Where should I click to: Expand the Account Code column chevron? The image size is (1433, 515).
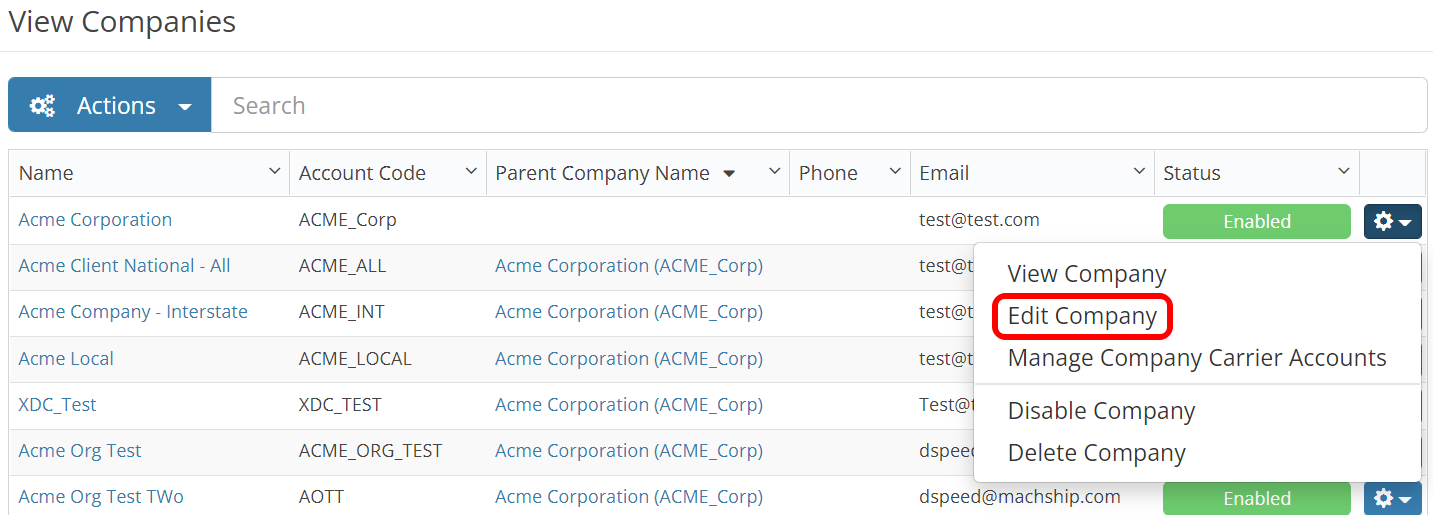pos(471,173)
